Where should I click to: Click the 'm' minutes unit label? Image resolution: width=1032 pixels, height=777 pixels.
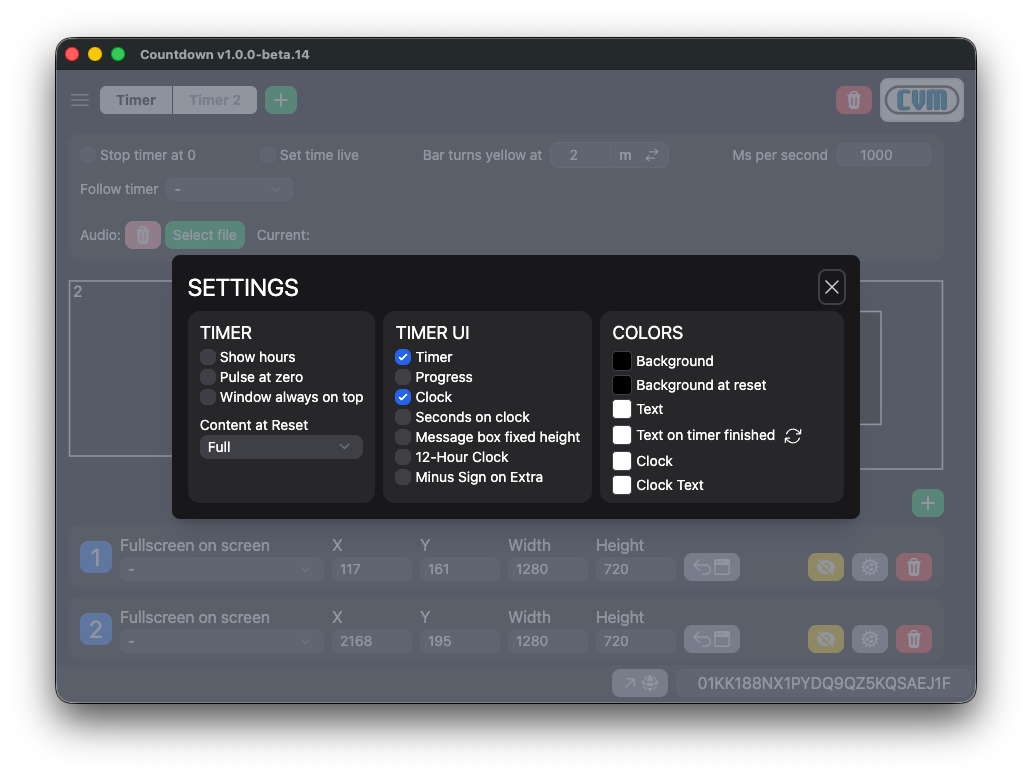click(x=625, y=155)
